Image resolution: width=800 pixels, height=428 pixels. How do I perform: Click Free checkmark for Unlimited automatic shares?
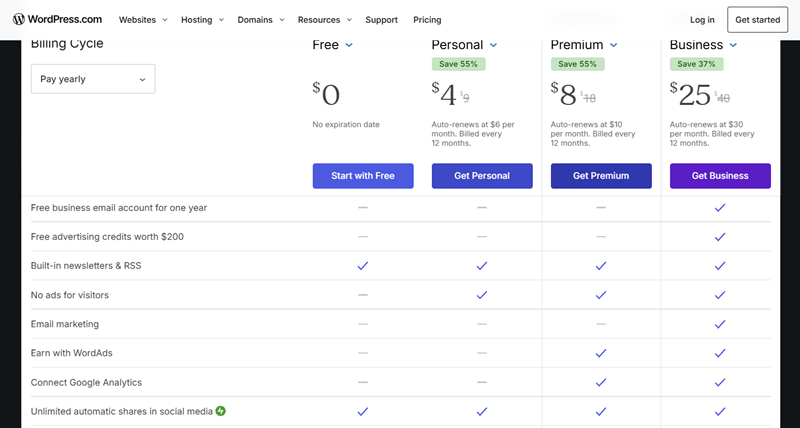(x=363, y=411)
